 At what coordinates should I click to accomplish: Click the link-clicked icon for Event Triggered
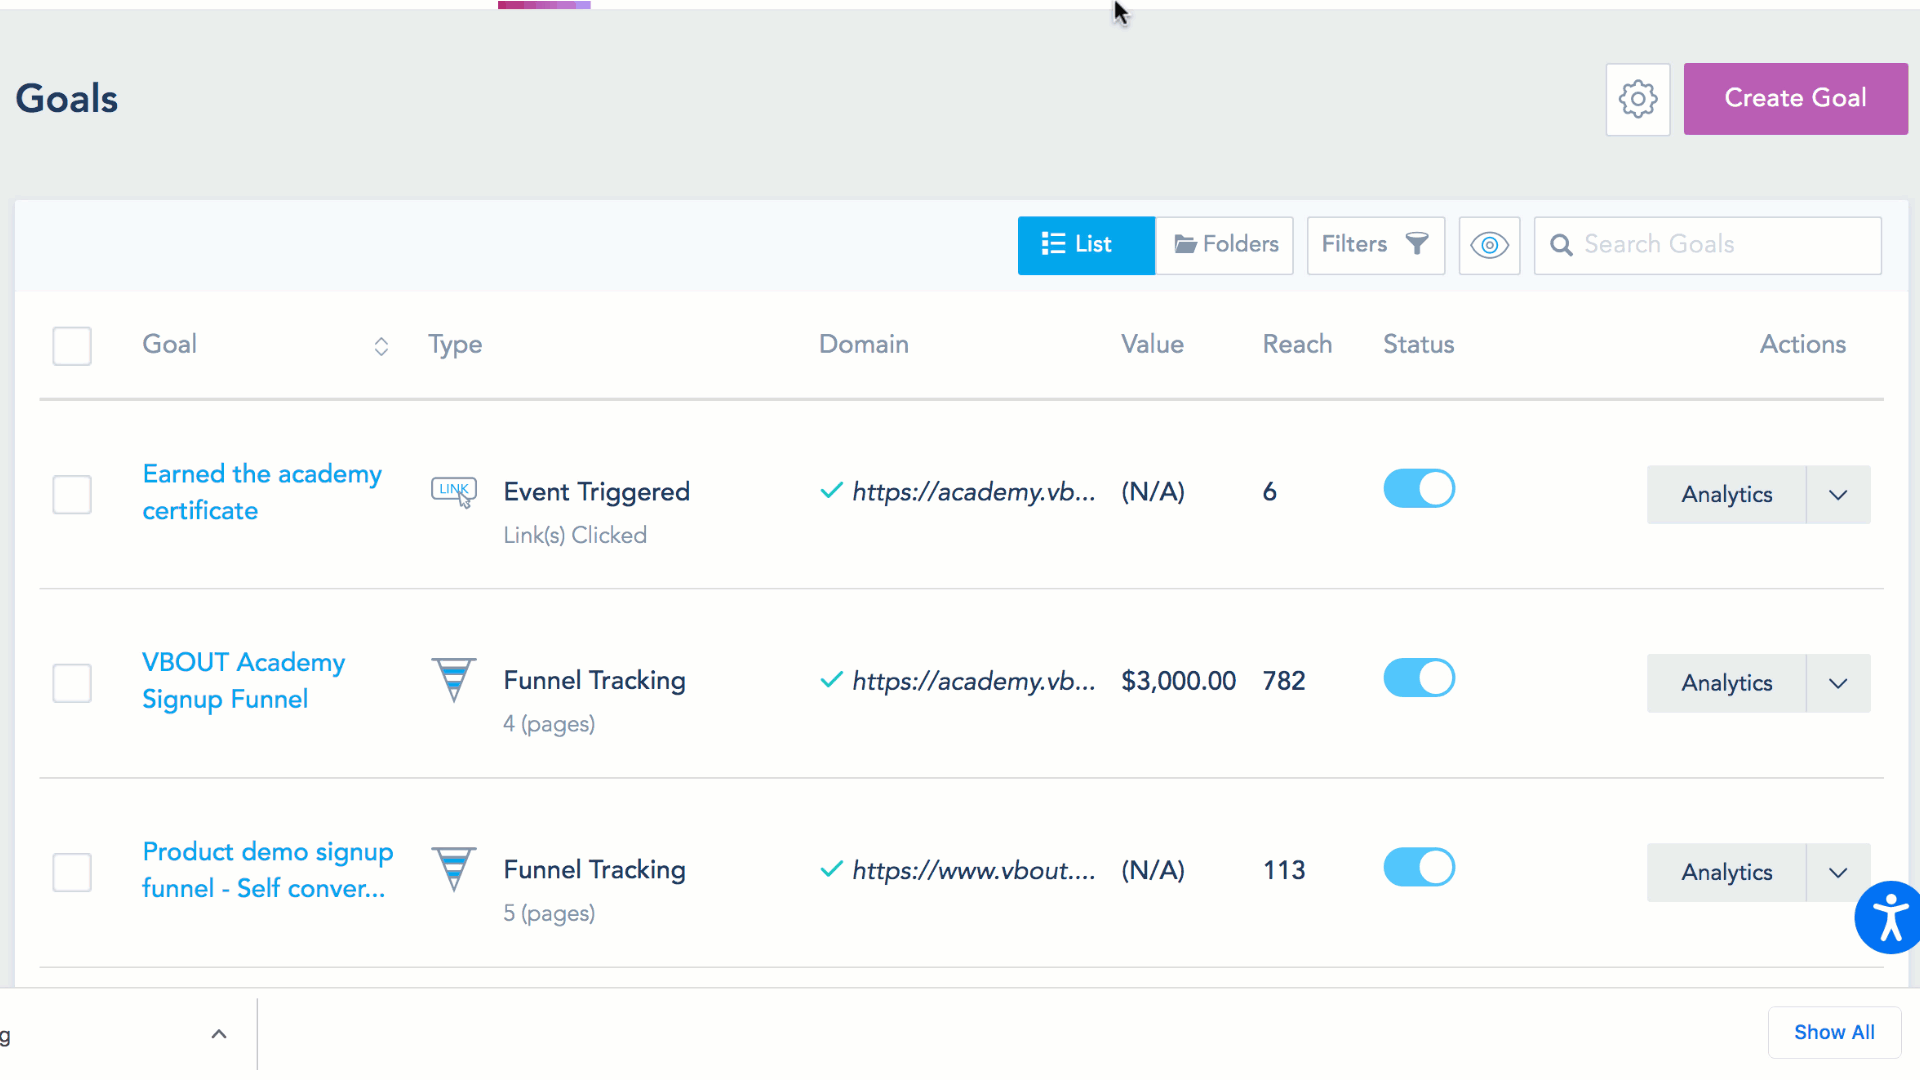(453, 492)
